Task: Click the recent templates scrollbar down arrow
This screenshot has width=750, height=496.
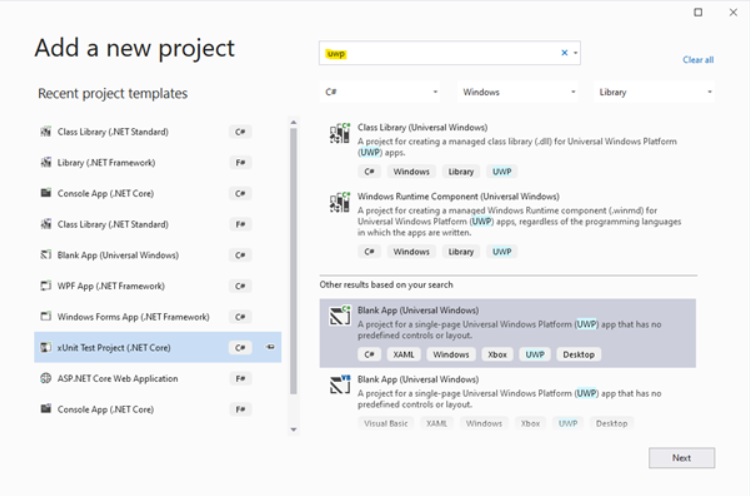Action: pyautogui.click(x=294, y=430)
